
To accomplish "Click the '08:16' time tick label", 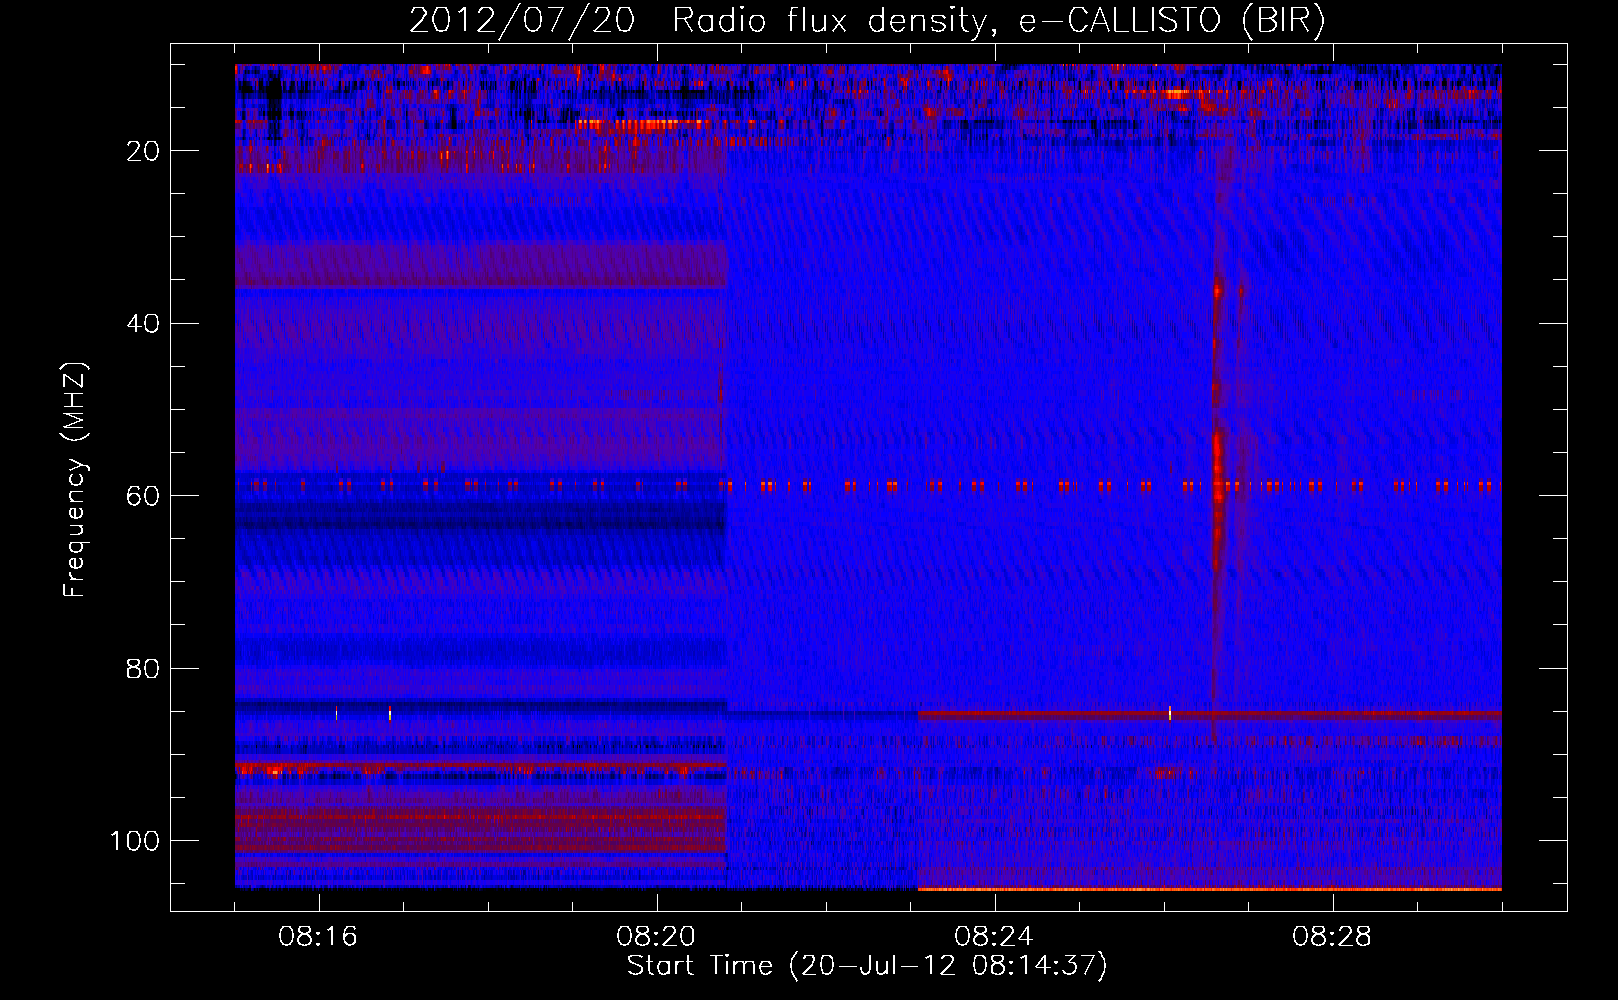I will pos(318,937).
